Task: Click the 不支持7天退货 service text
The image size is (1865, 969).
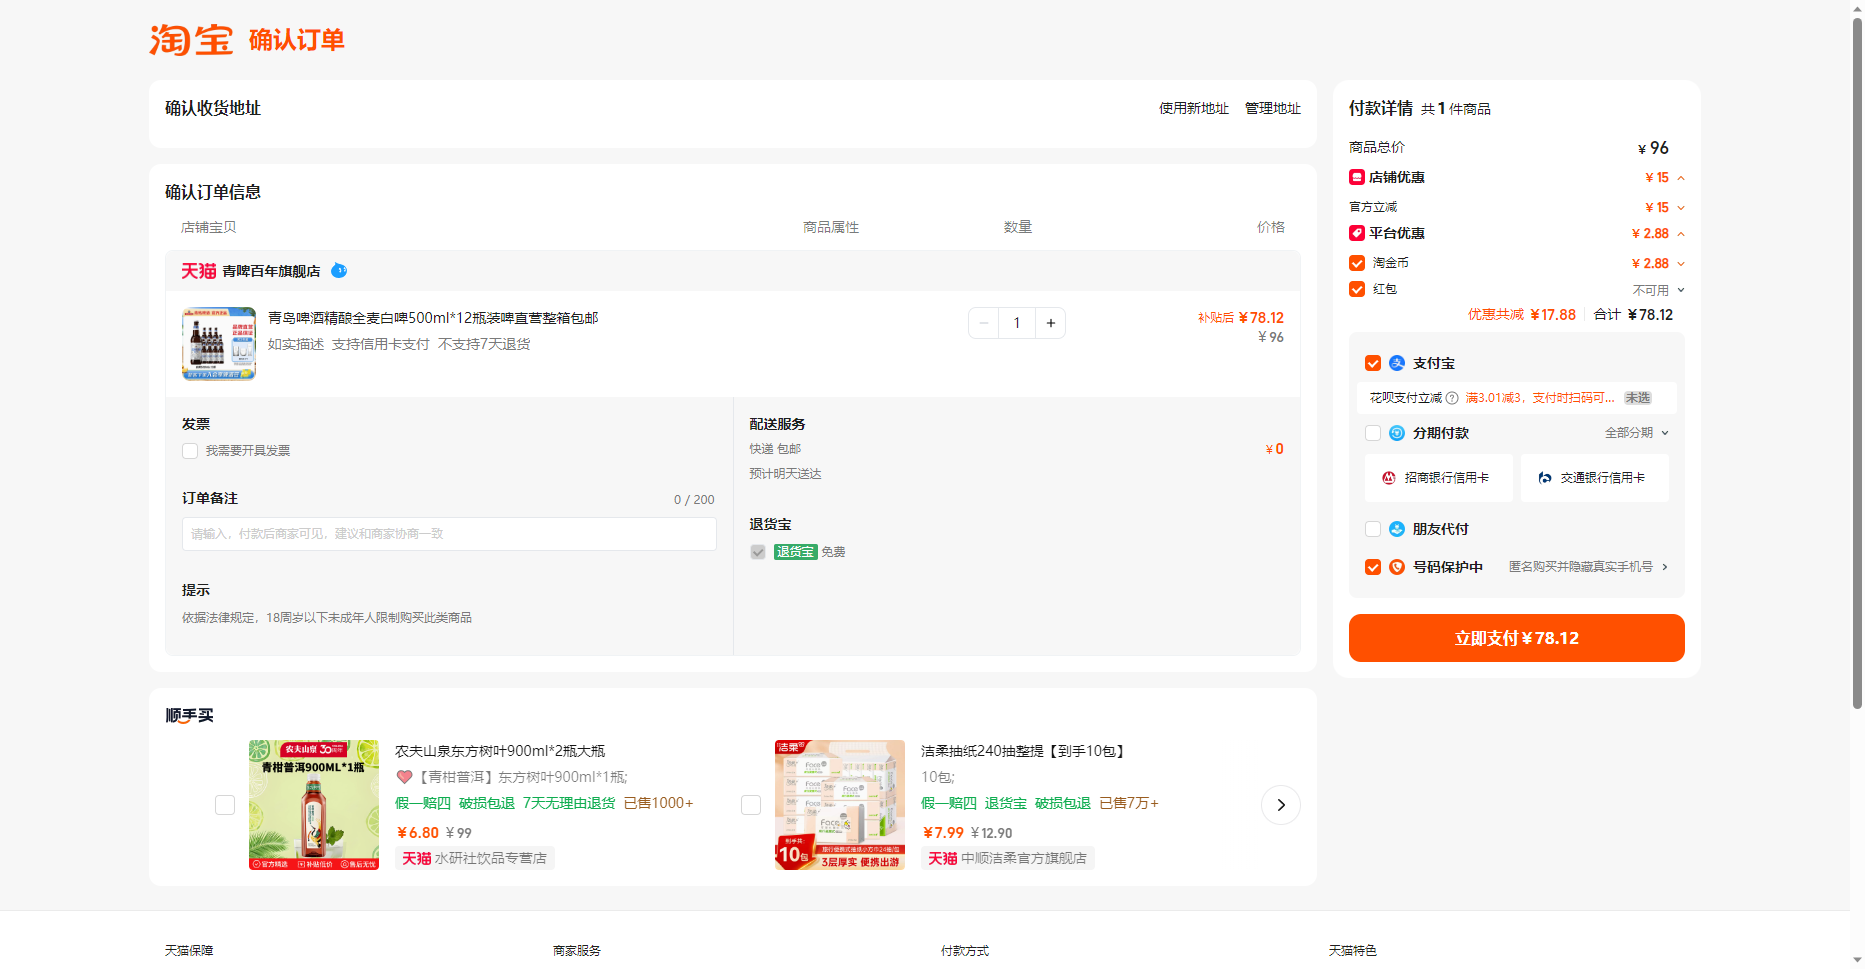Action: [x=484, y=344]
